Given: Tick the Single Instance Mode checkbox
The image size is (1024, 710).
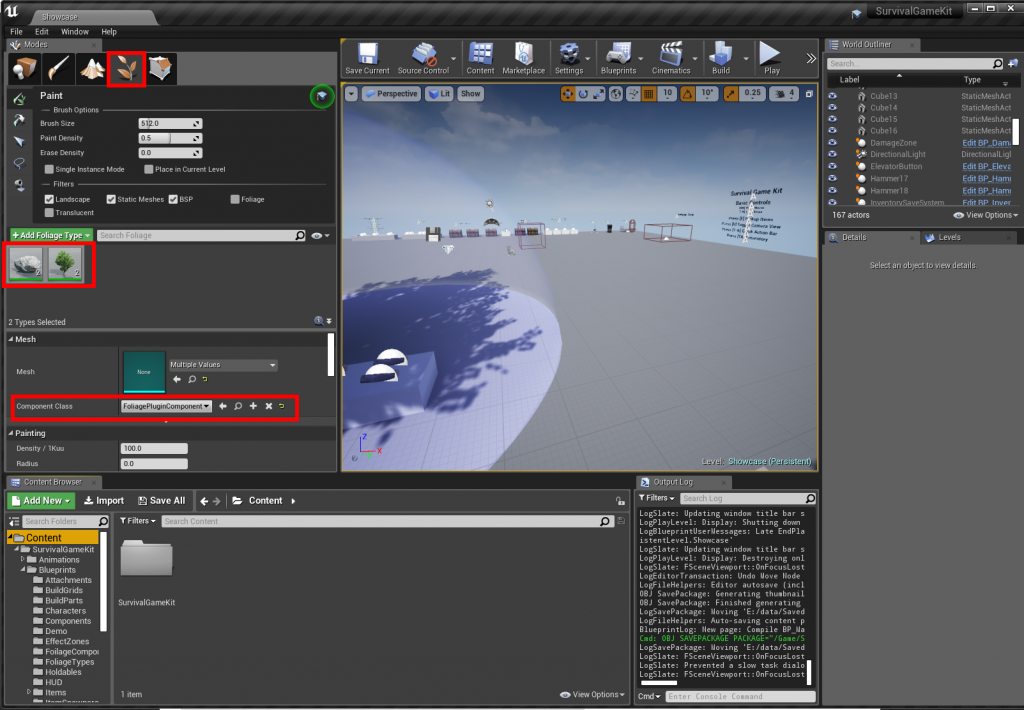Looking at the screenshot, I should coord(49,169).
